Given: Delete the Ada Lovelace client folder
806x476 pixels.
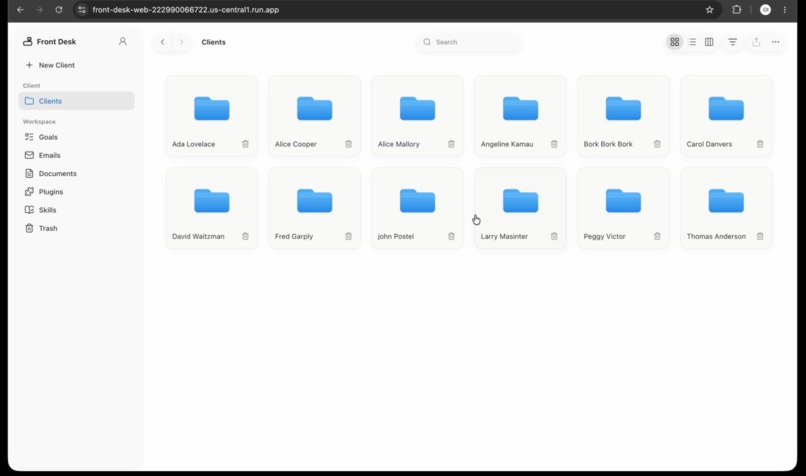Looking at the screenshot, I should point(245,144).
